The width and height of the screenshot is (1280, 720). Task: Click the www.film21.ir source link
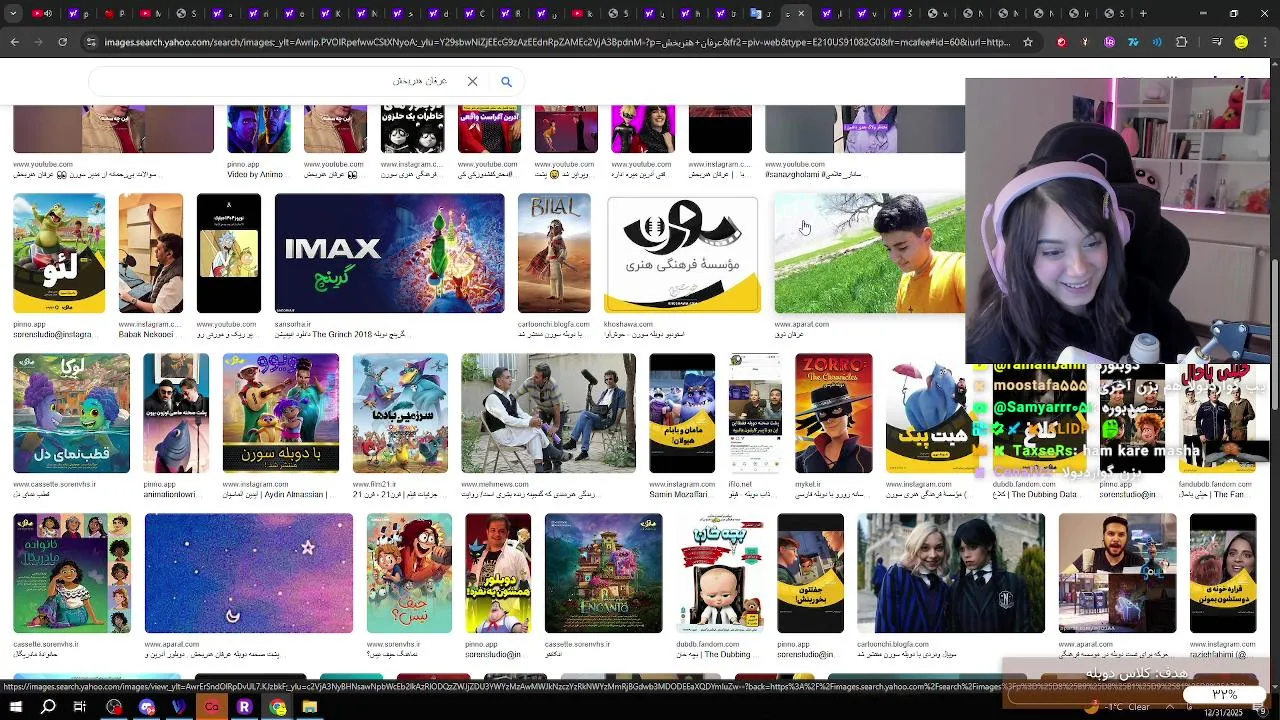pos(376,484)
